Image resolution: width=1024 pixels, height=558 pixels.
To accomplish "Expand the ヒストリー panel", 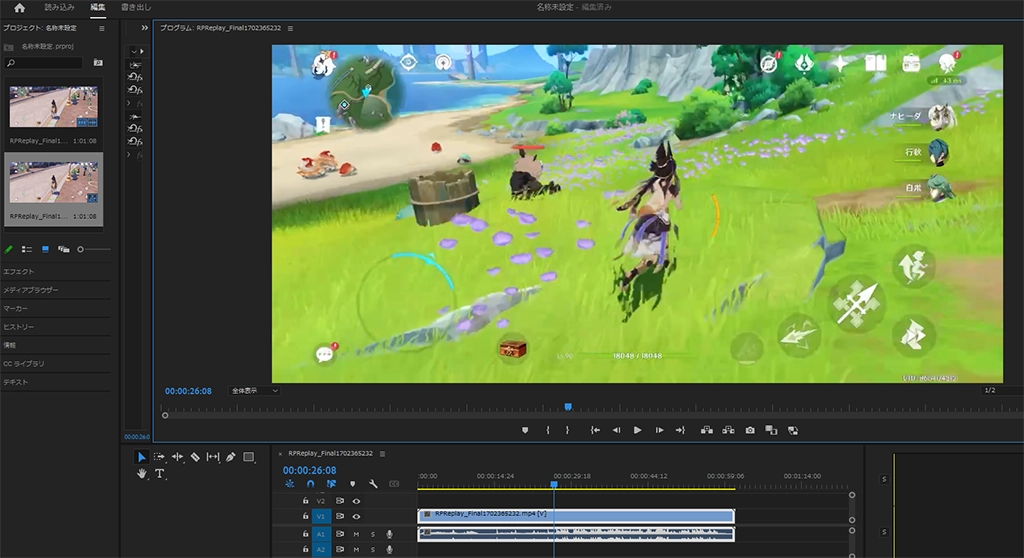I will (18, 327).
